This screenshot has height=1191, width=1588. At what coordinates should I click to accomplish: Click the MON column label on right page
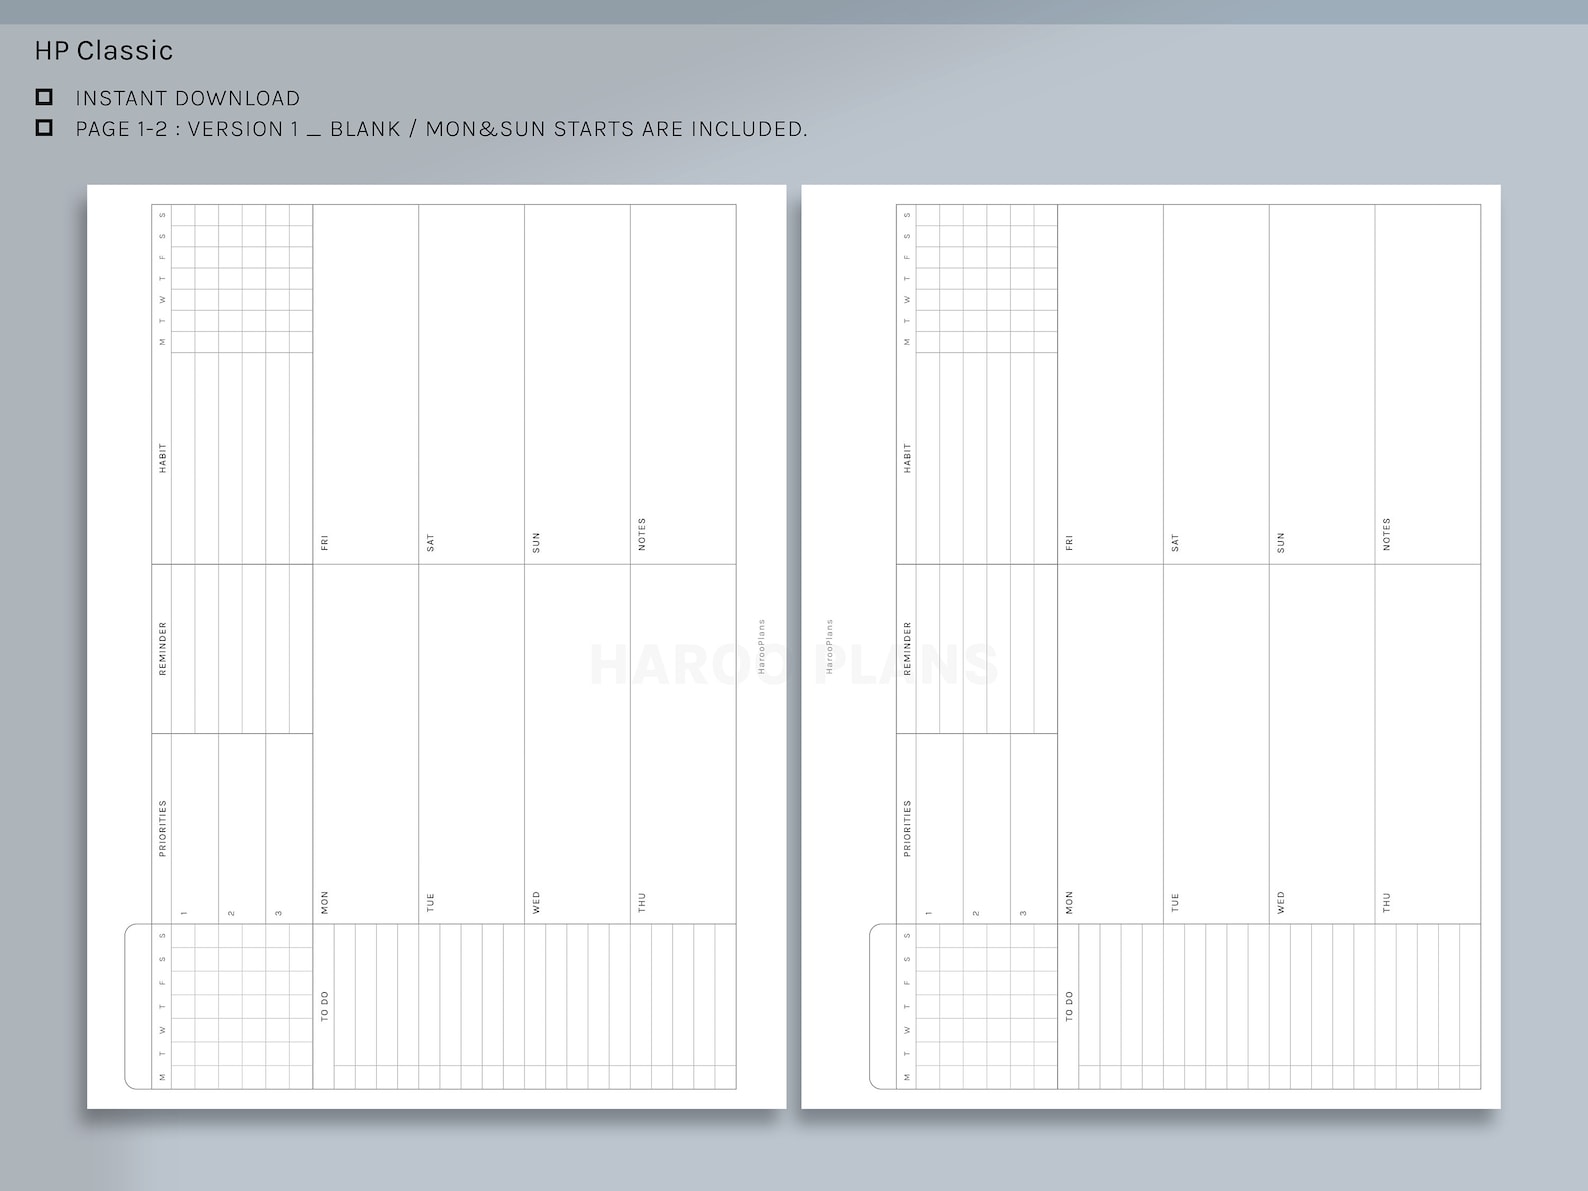tap(1069, 903)
